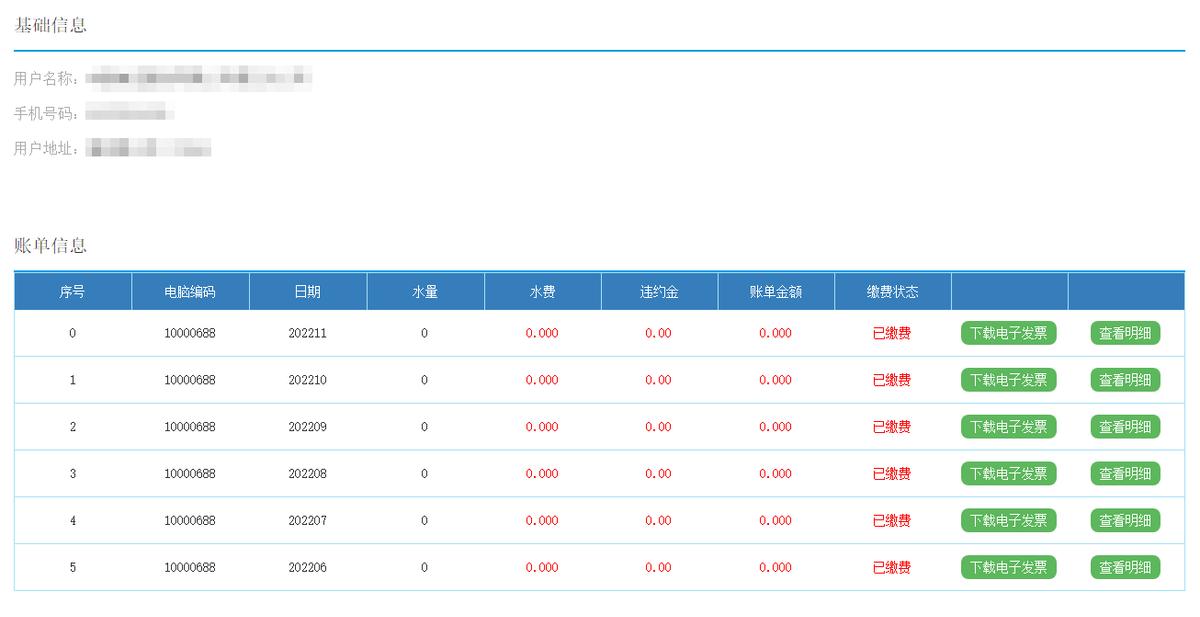Screen dimensions: 1200x617
Task: Click the 水费 column header
Action: click(543, 291)
